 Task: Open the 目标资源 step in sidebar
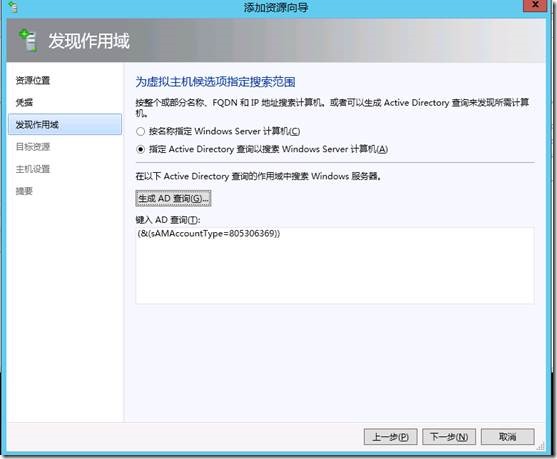coord(33,147)
